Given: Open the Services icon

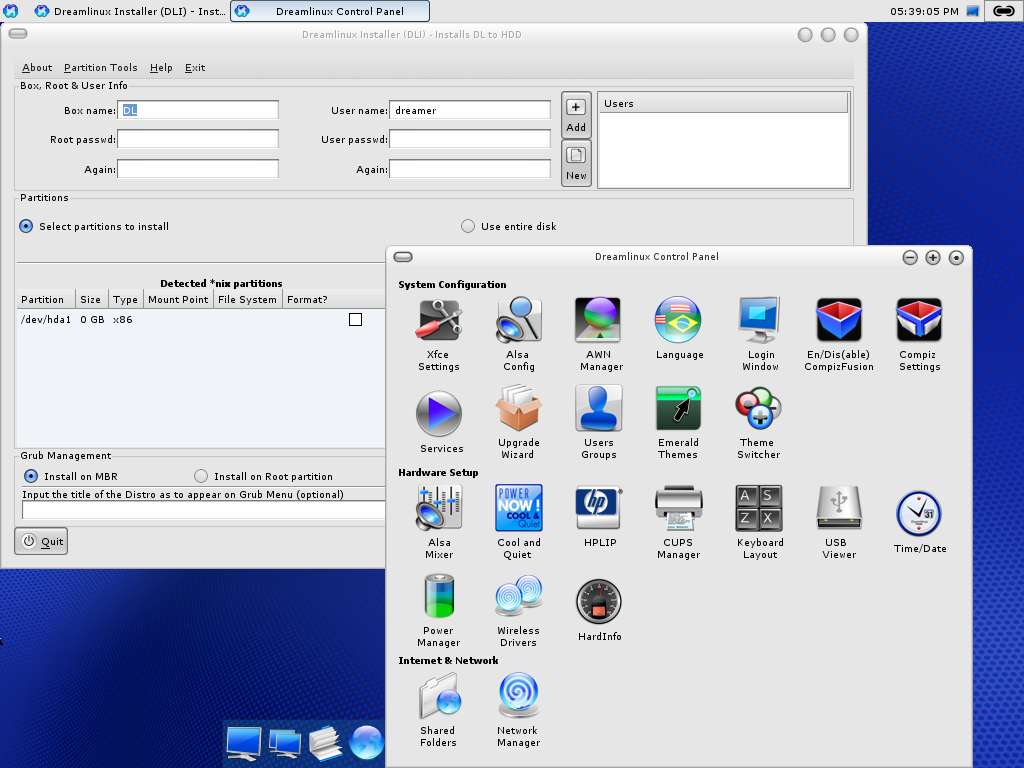Looking at the screenshot, I should point(439,413).
